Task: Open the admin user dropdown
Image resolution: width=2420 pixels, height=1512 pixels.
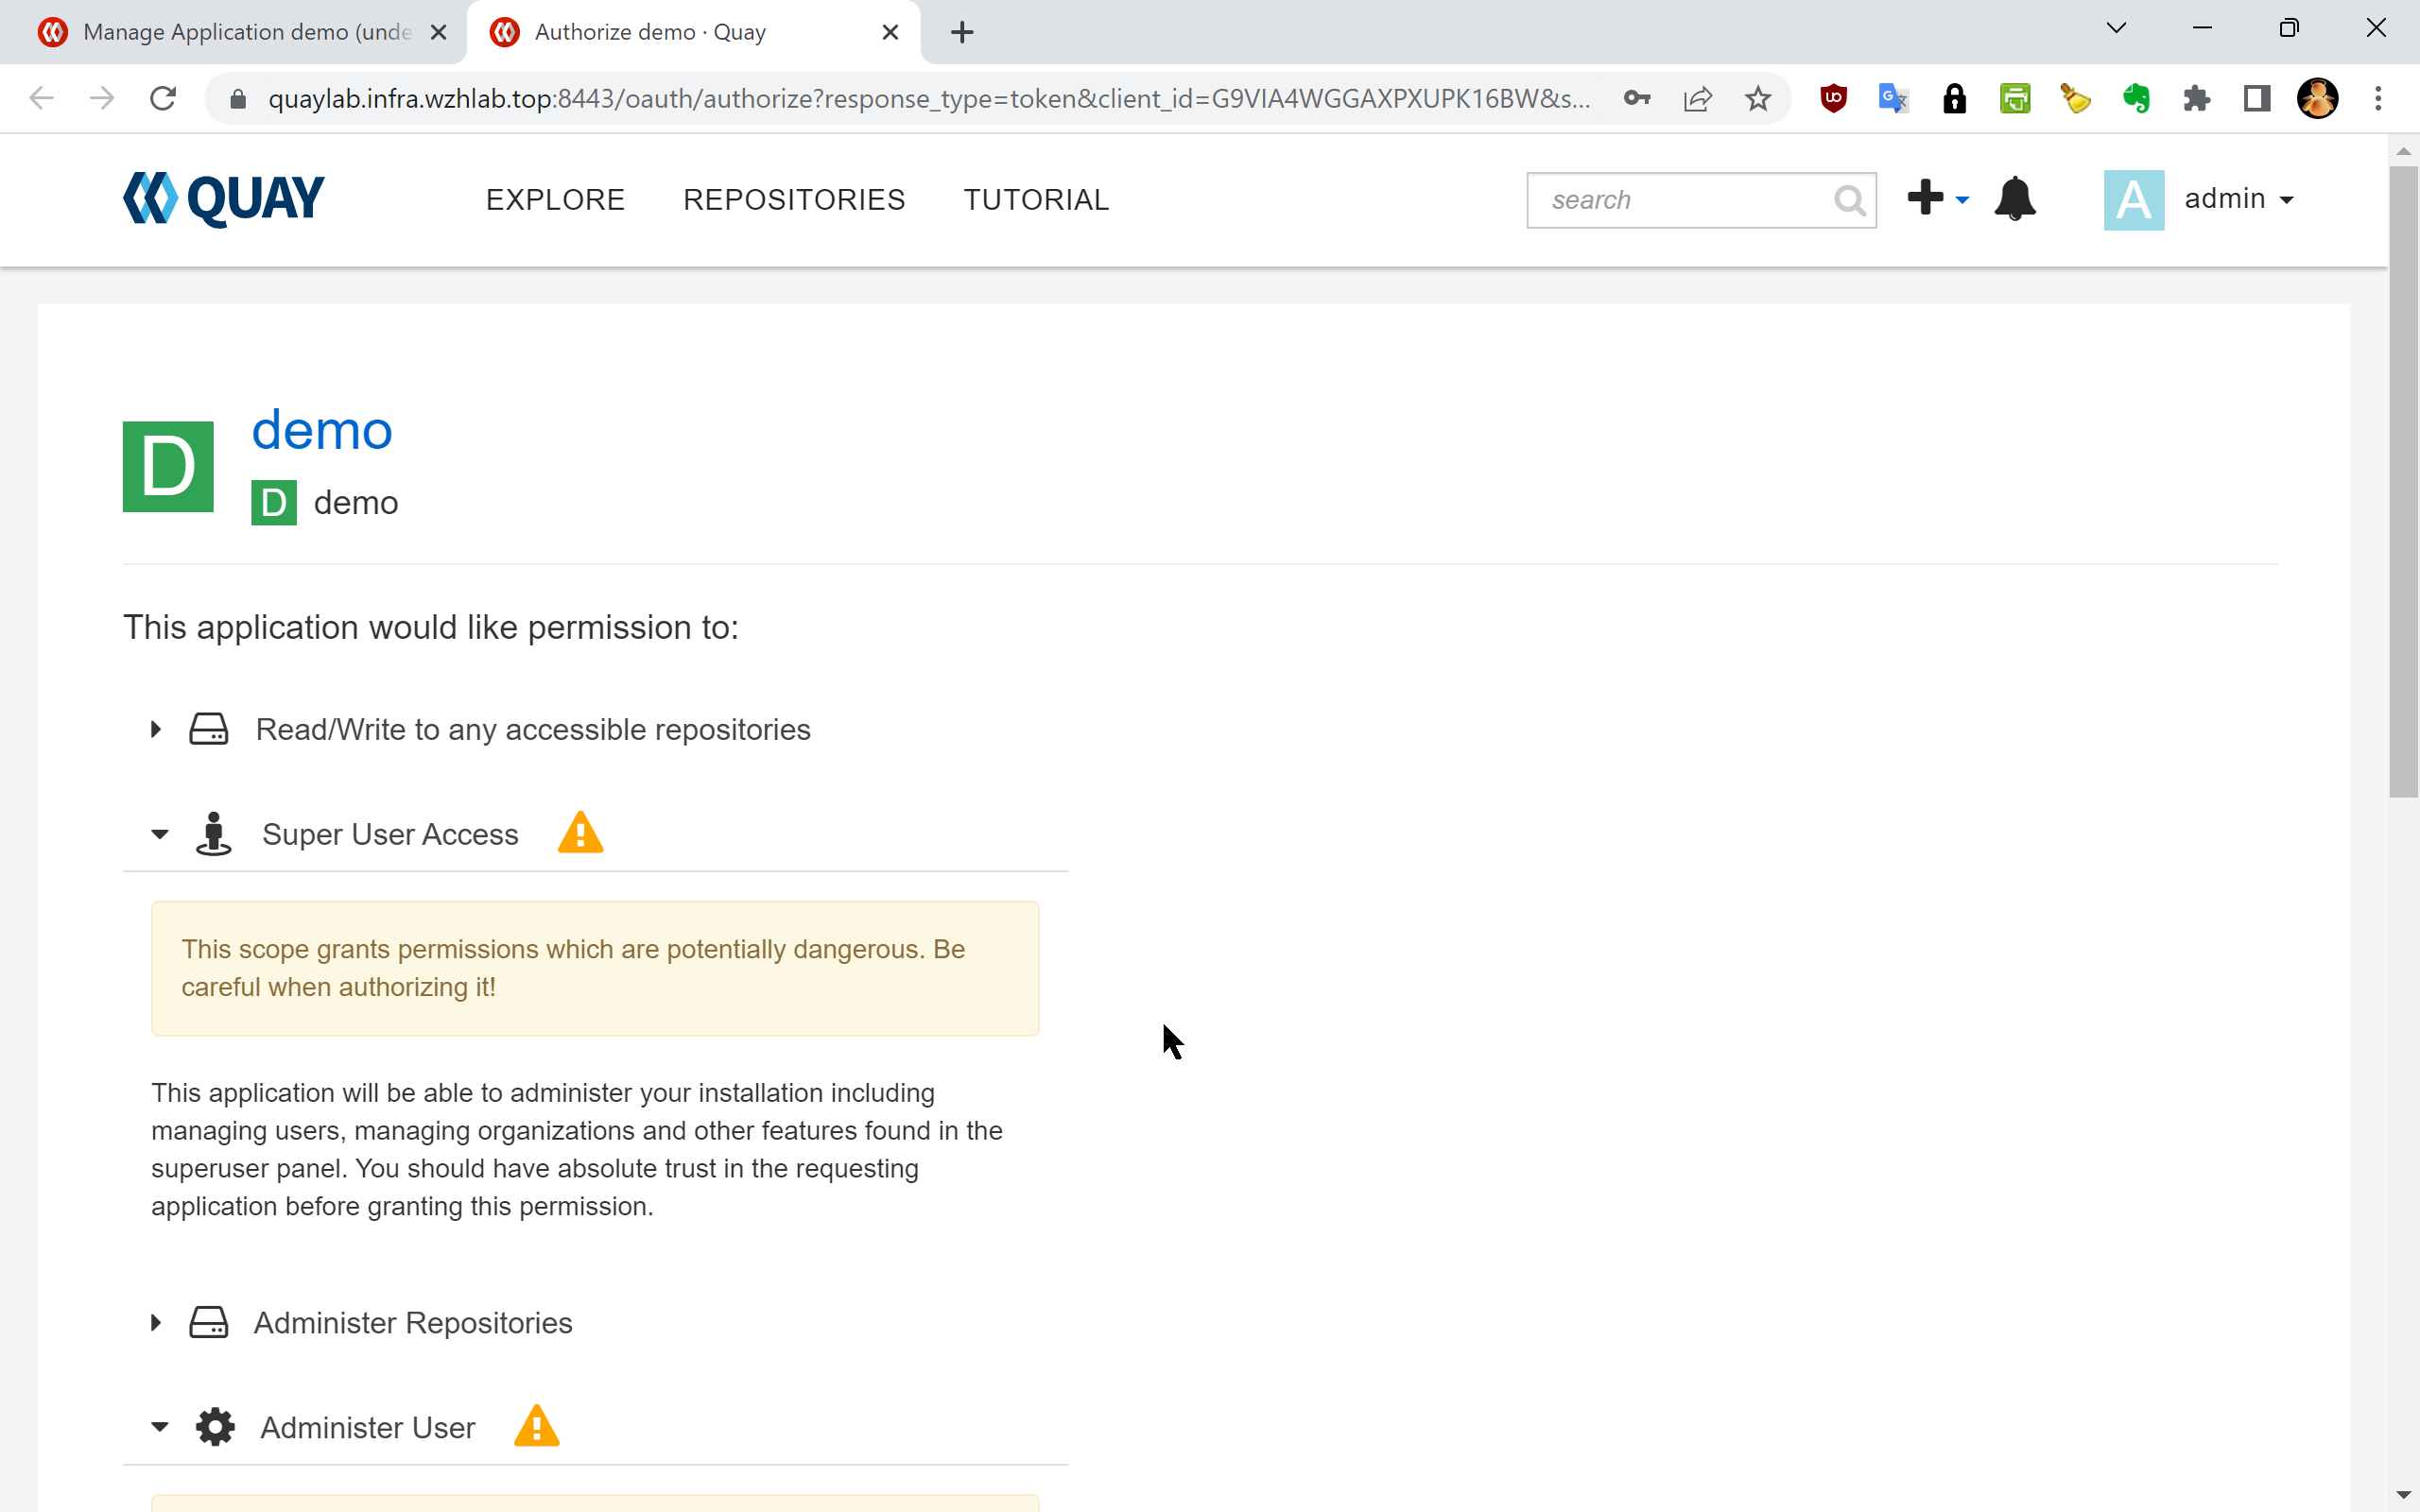Action: click(x=2238, y=199)
